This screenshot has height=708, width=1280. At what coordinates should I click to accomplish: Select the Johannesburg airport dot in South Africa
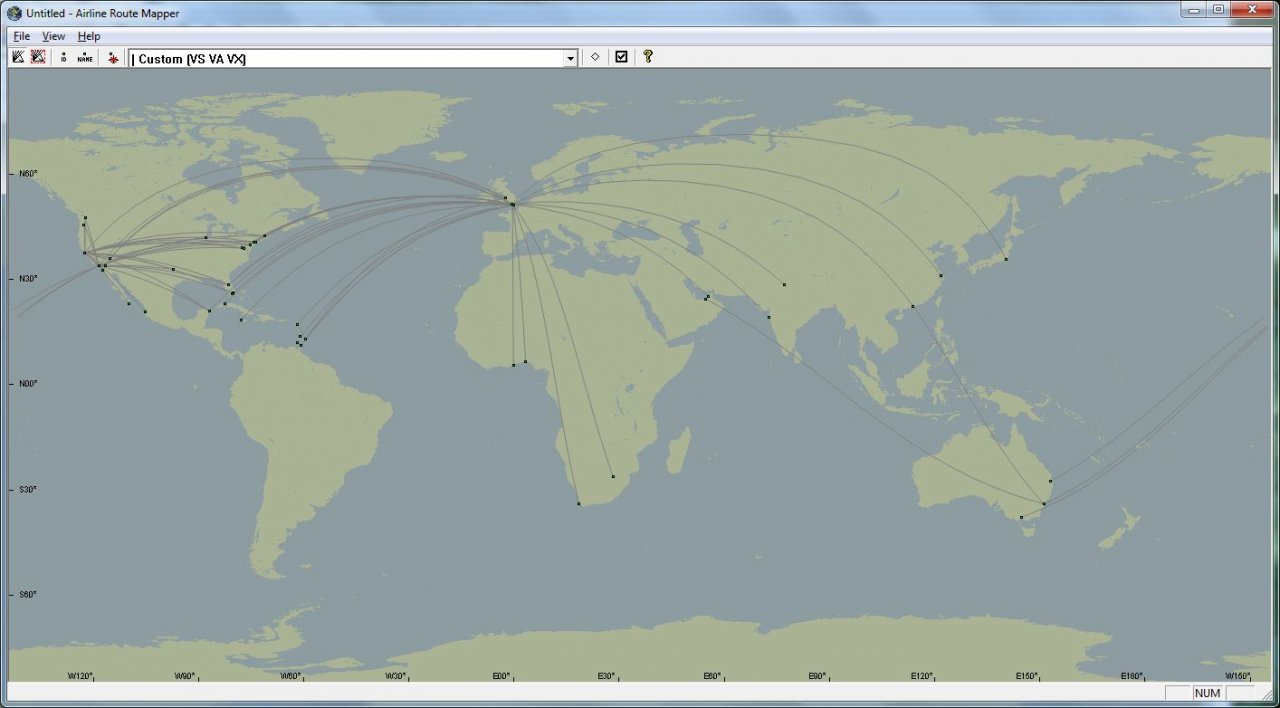coord(613,476)
